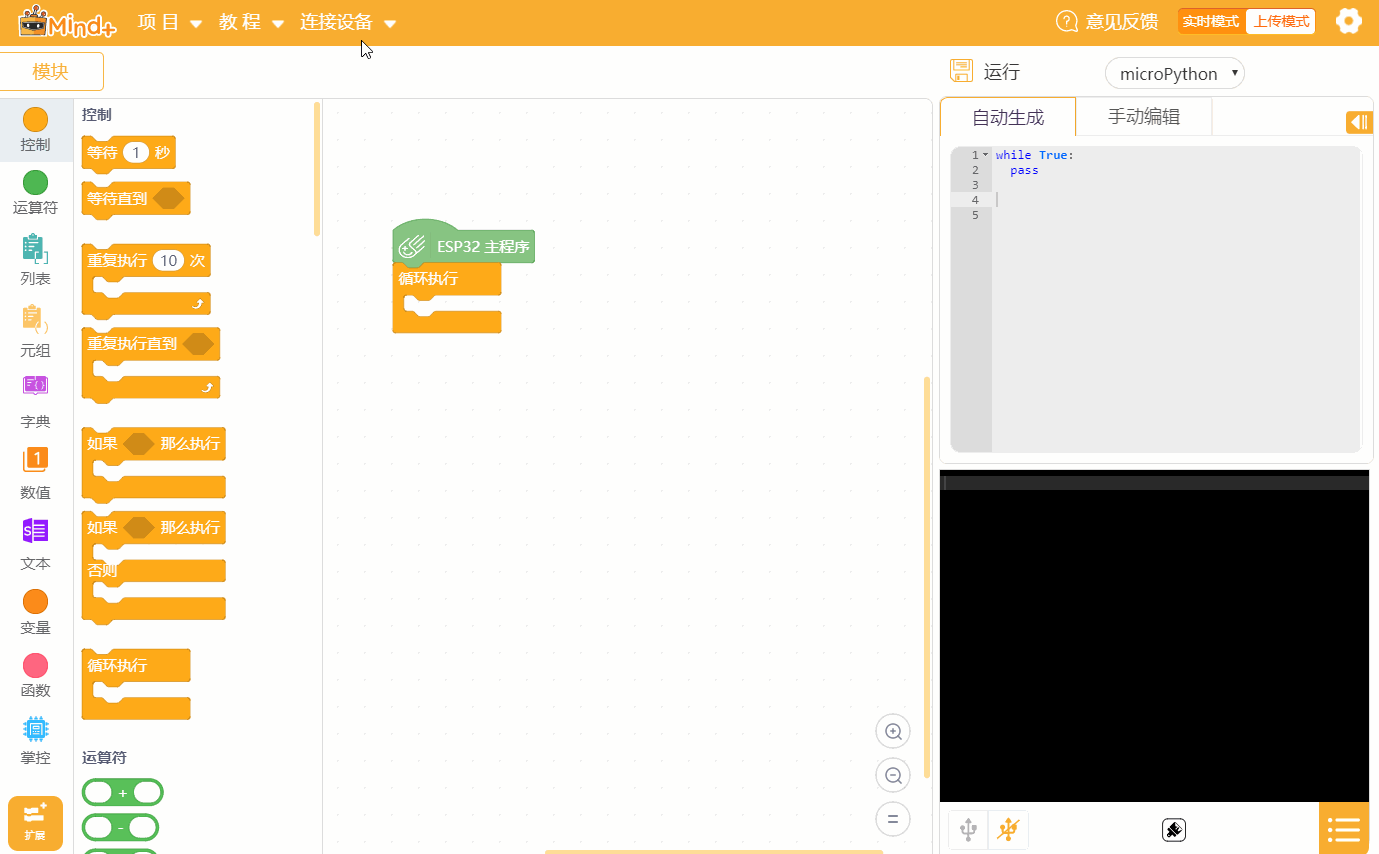1379x854 pixels.
Task: Select the 控制 (Control) block category
Action: tap(35, 128)
